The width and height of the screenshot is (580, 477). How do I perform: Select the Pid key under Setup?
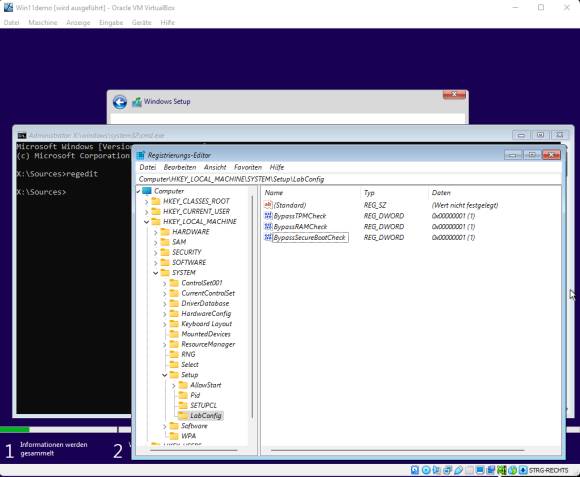pos(195,395)
